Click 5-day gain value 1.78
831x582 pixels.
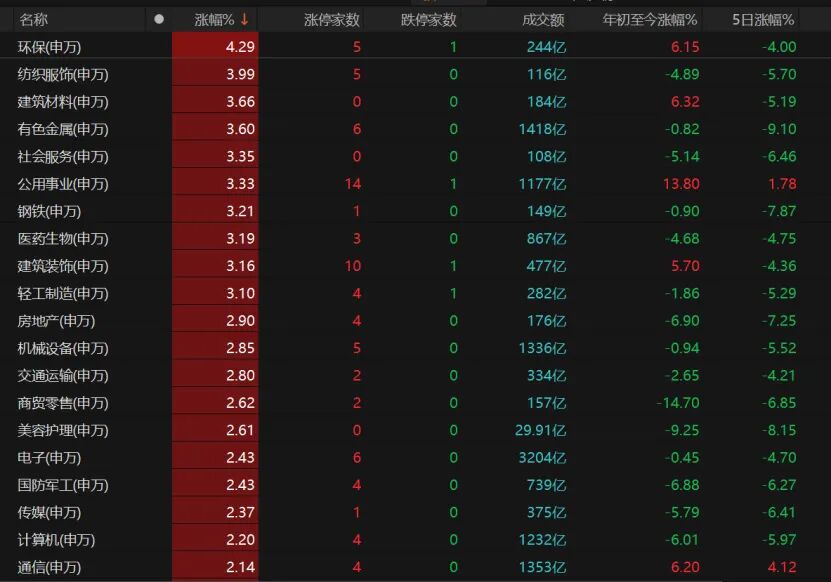[x=782, y=184]
